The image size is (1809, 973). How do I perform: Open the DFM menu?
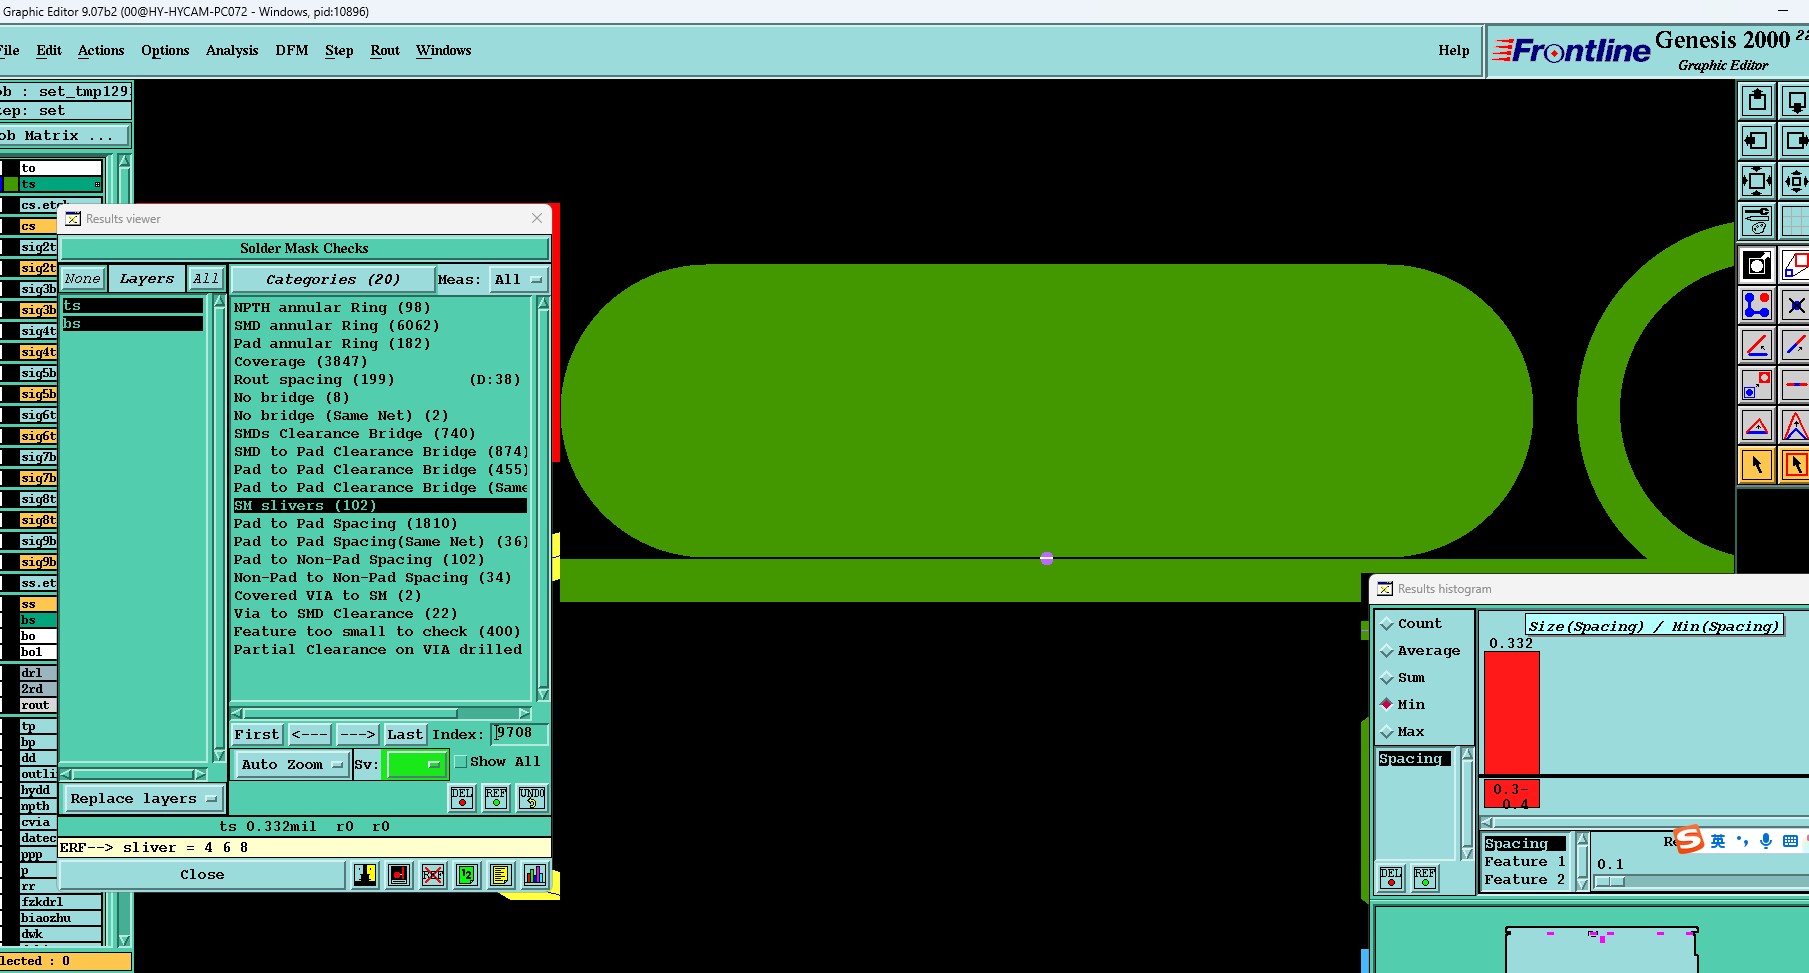tap(292, 50)
